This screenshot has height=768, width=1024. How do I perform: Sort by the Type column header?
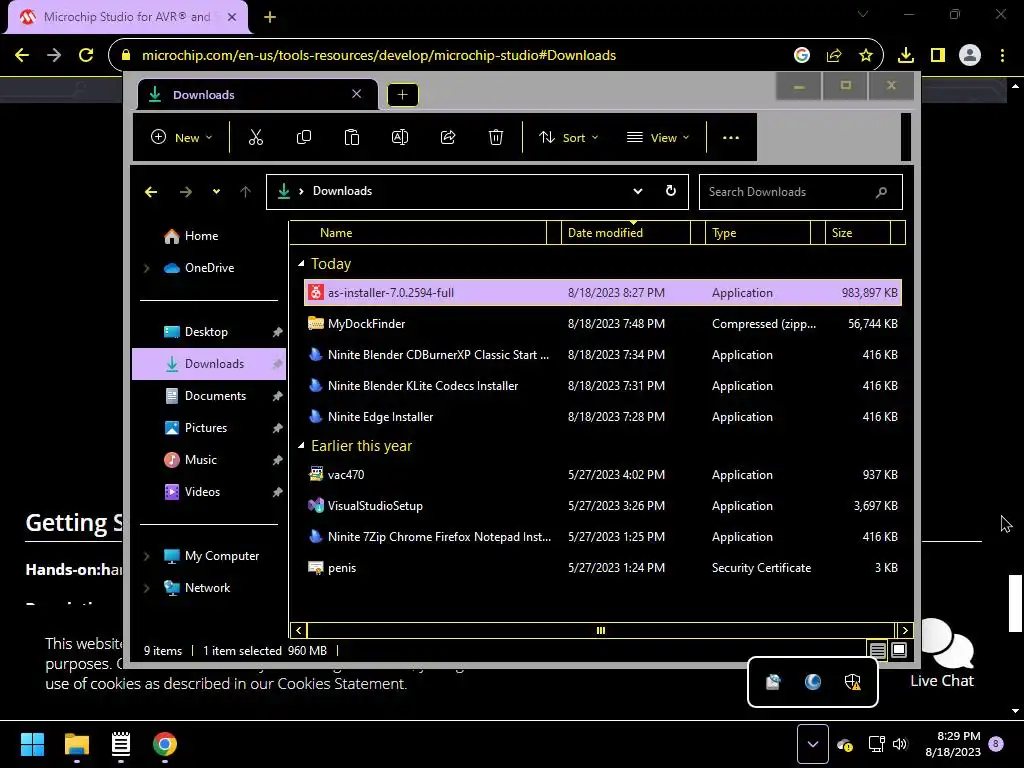click(x=758, y=232)
